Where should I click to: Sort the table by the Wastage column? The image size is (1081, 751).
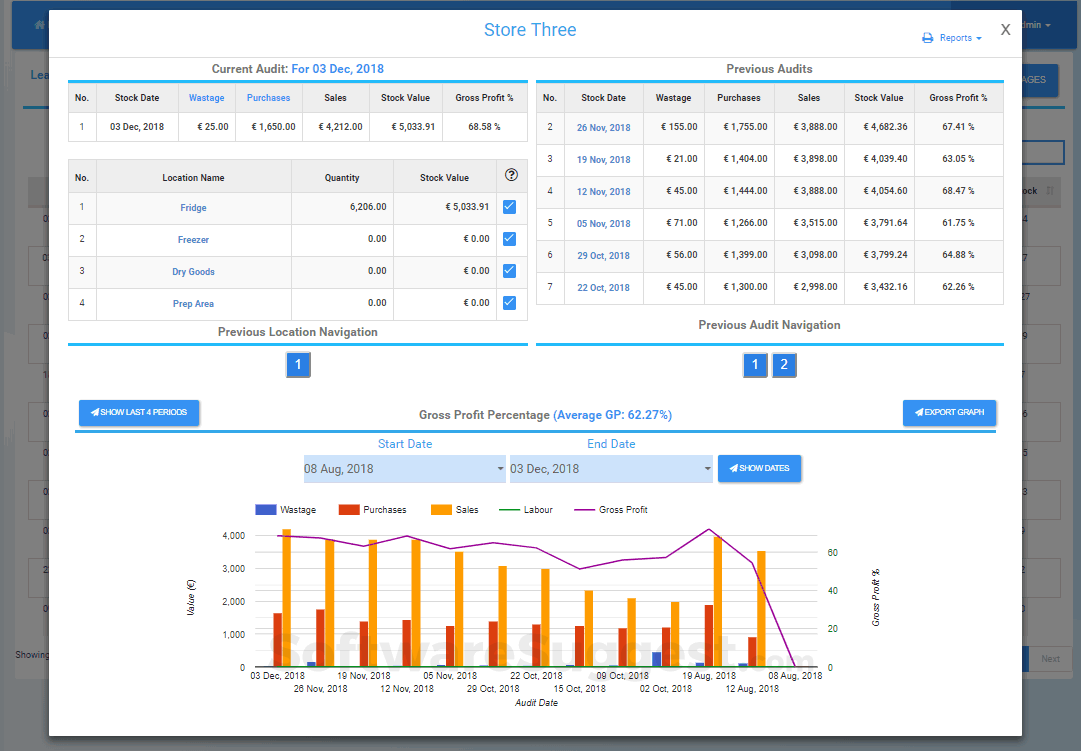point(206,98)
